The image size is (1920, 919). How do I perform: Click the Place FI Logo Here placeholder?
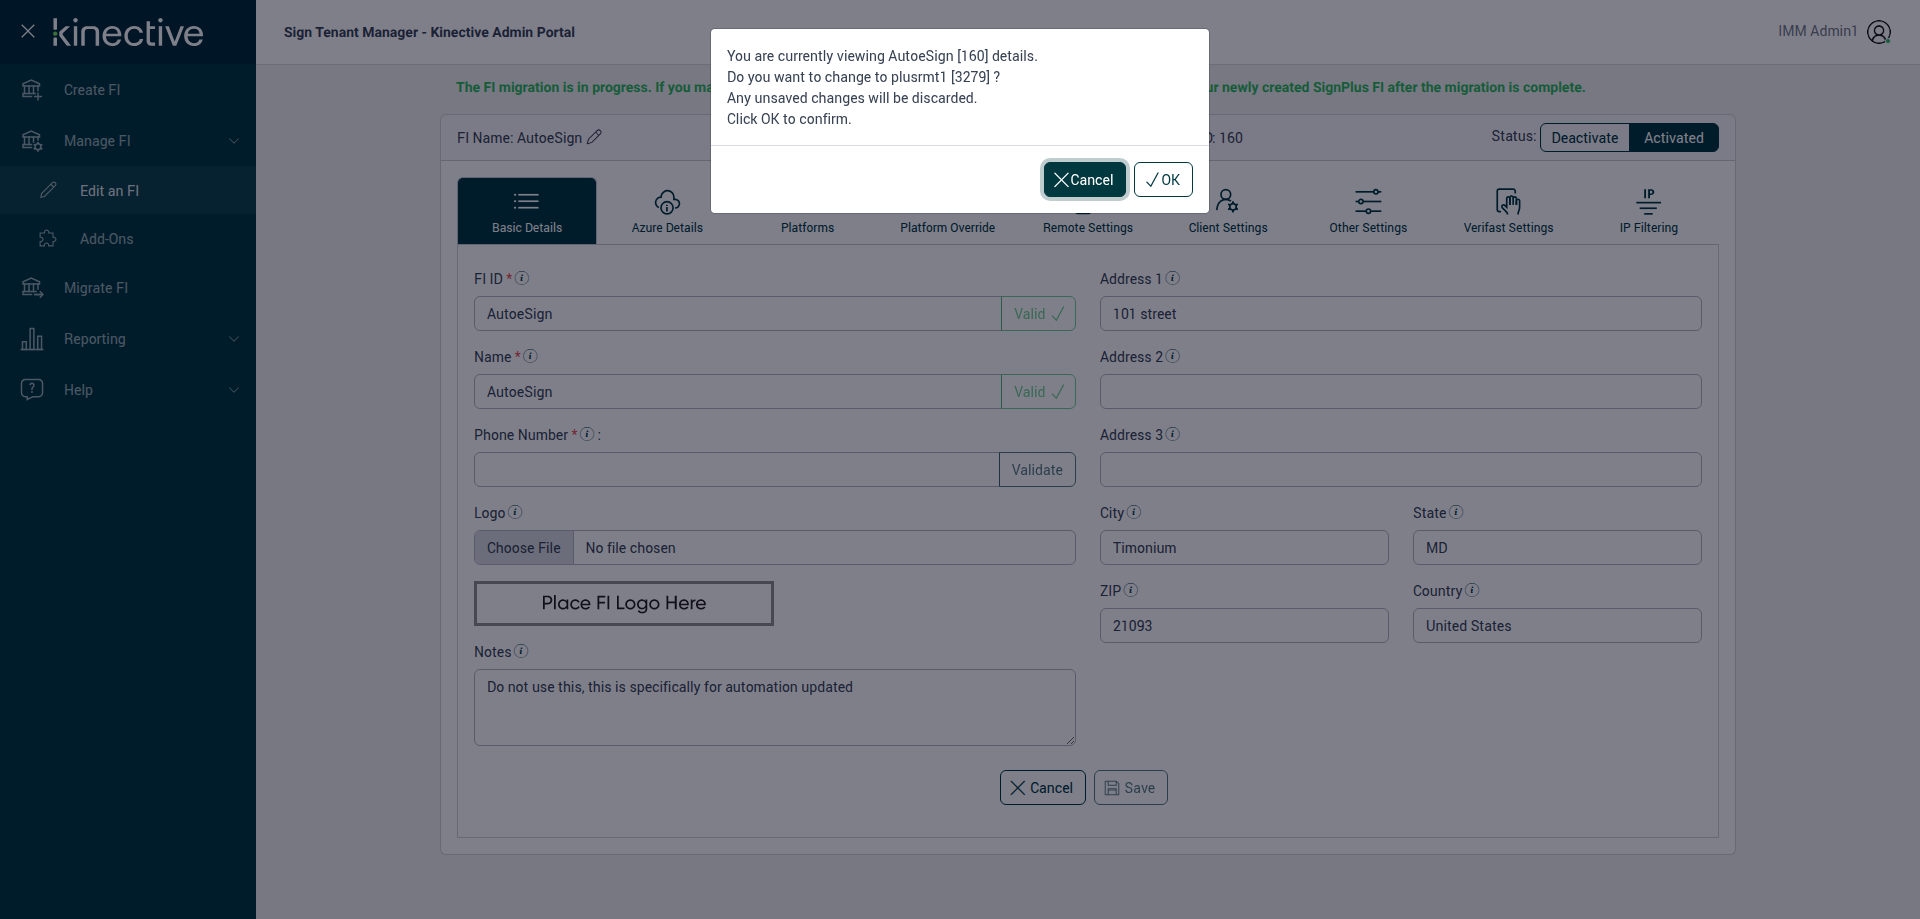tap(624, 603)
